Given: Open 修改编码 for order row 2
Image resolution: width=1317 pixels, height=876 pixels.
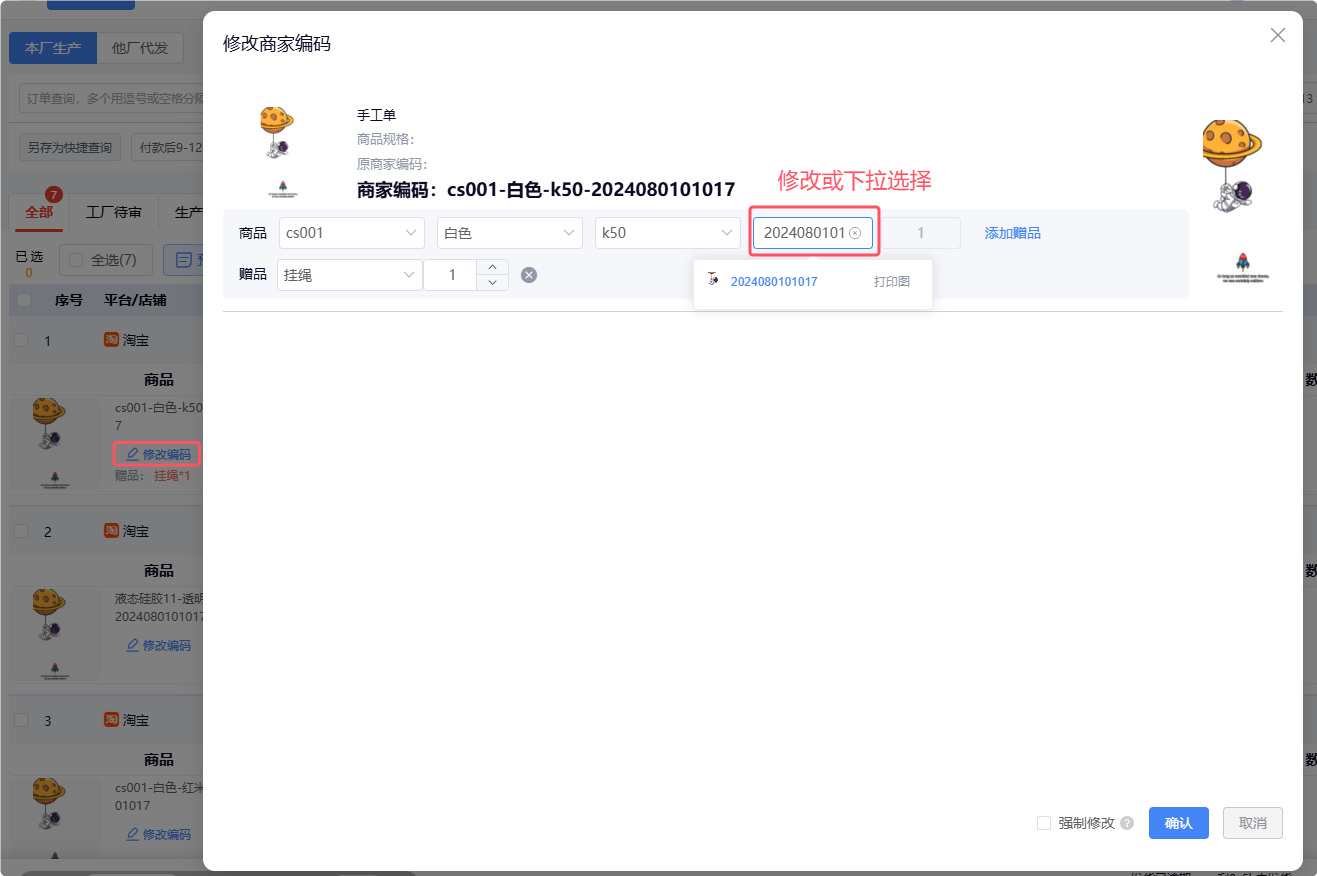Looking at the screenshot, I should (x=158, y=645).
